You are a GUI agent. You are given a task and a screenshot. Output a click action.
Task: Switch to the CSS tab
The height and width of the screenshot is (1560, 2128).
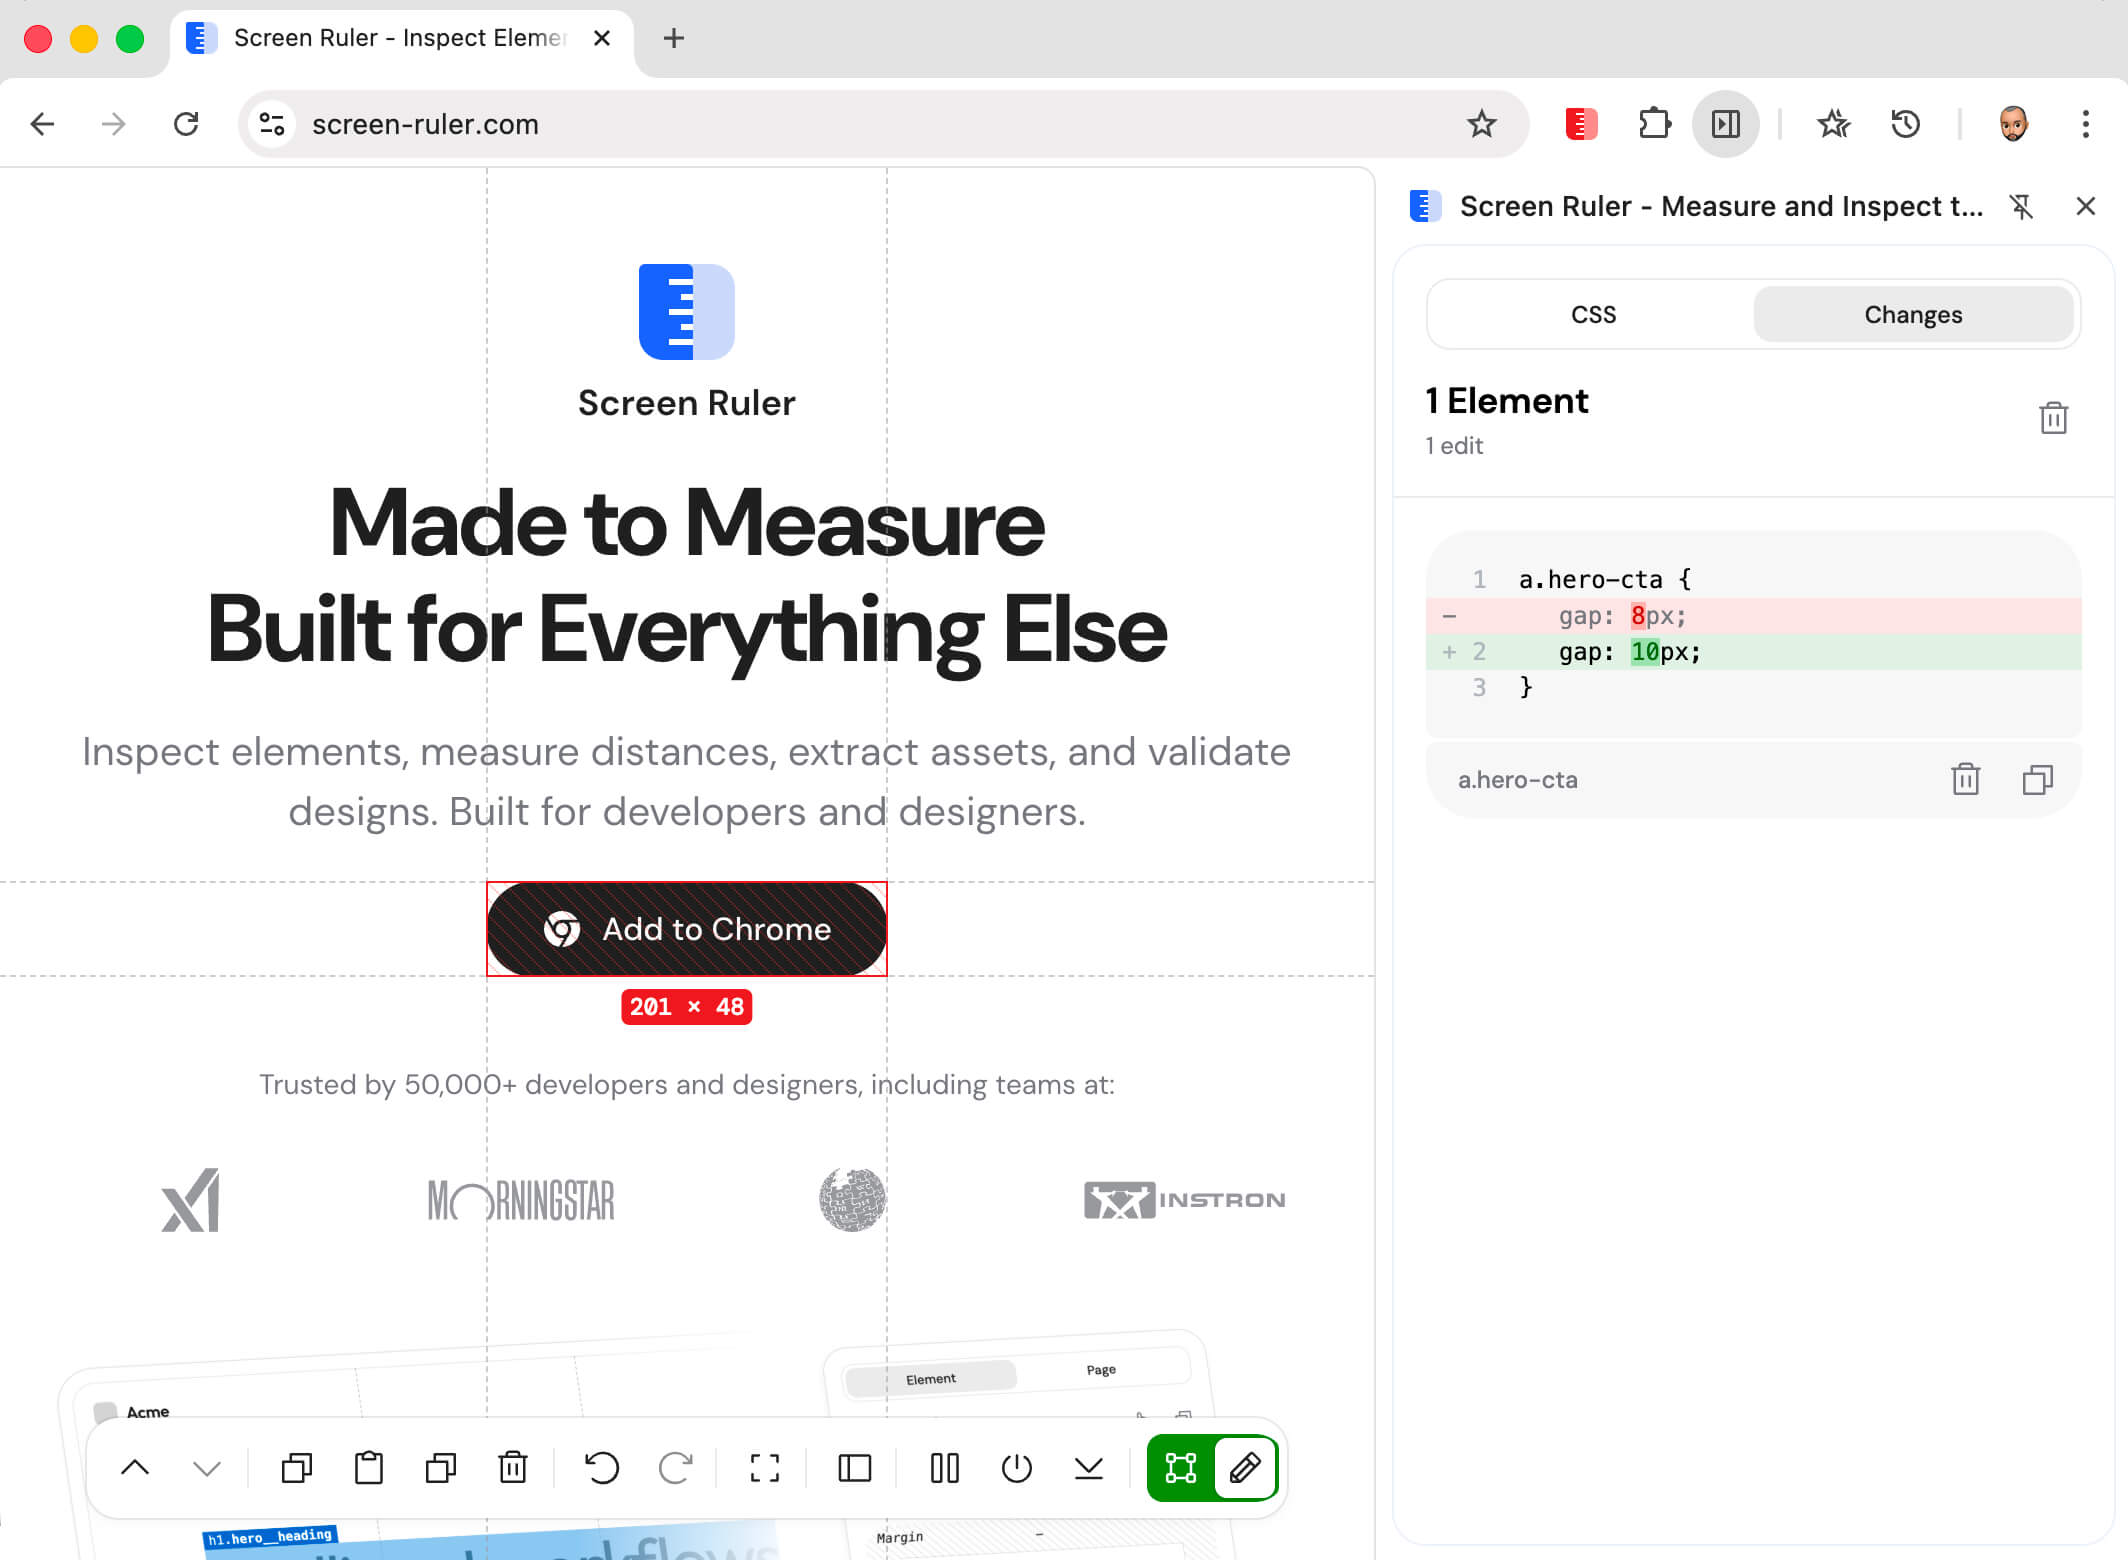(1593, 314)
